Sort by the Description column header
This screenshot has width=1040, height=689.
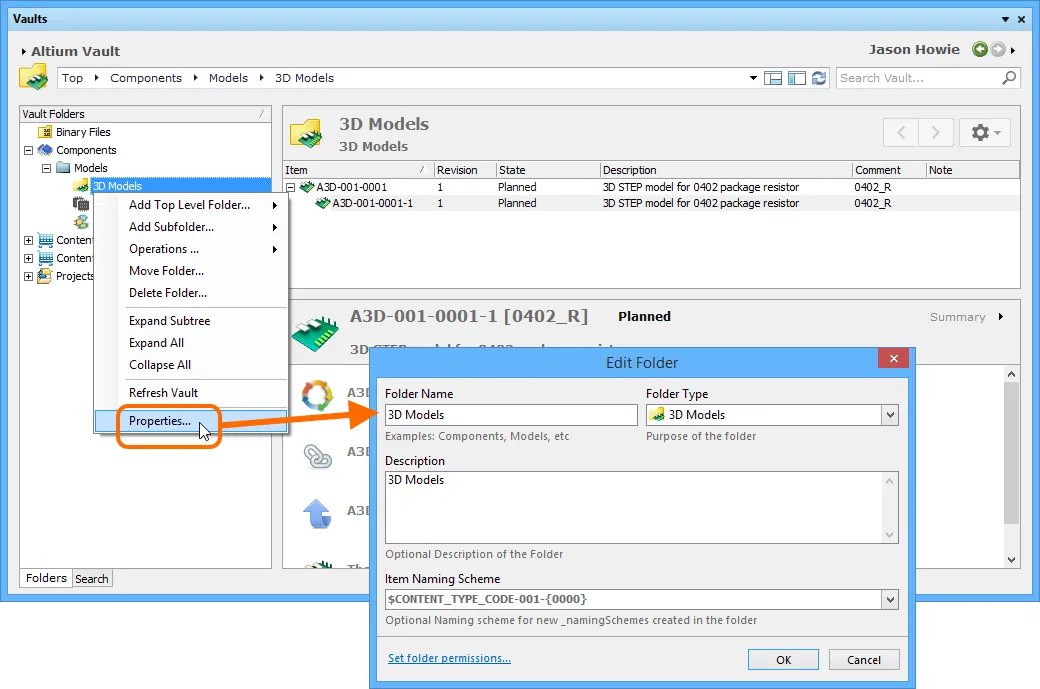coord(726,170)
